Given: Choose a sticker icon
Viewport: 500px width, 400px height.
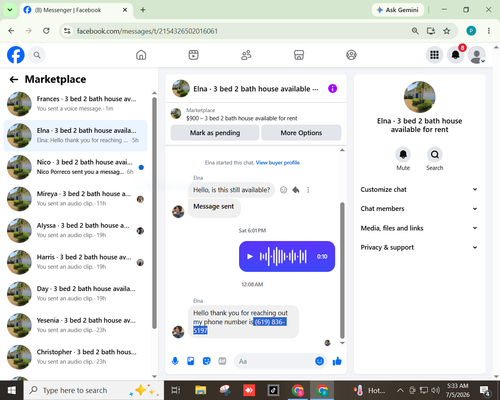Looking at the screenshot, I should tap(207, 361).
